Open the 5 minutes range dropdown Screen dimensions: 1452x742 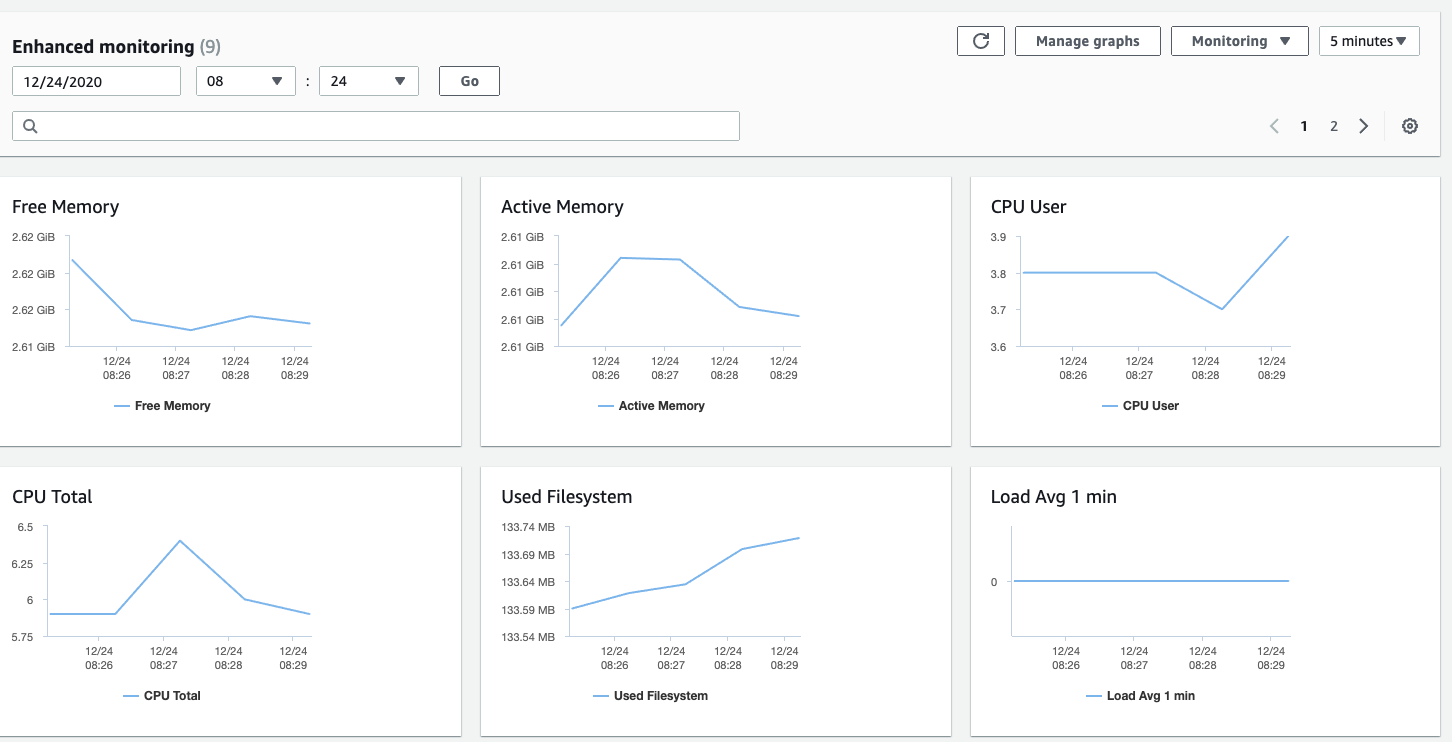click(x=1369, y=41)
